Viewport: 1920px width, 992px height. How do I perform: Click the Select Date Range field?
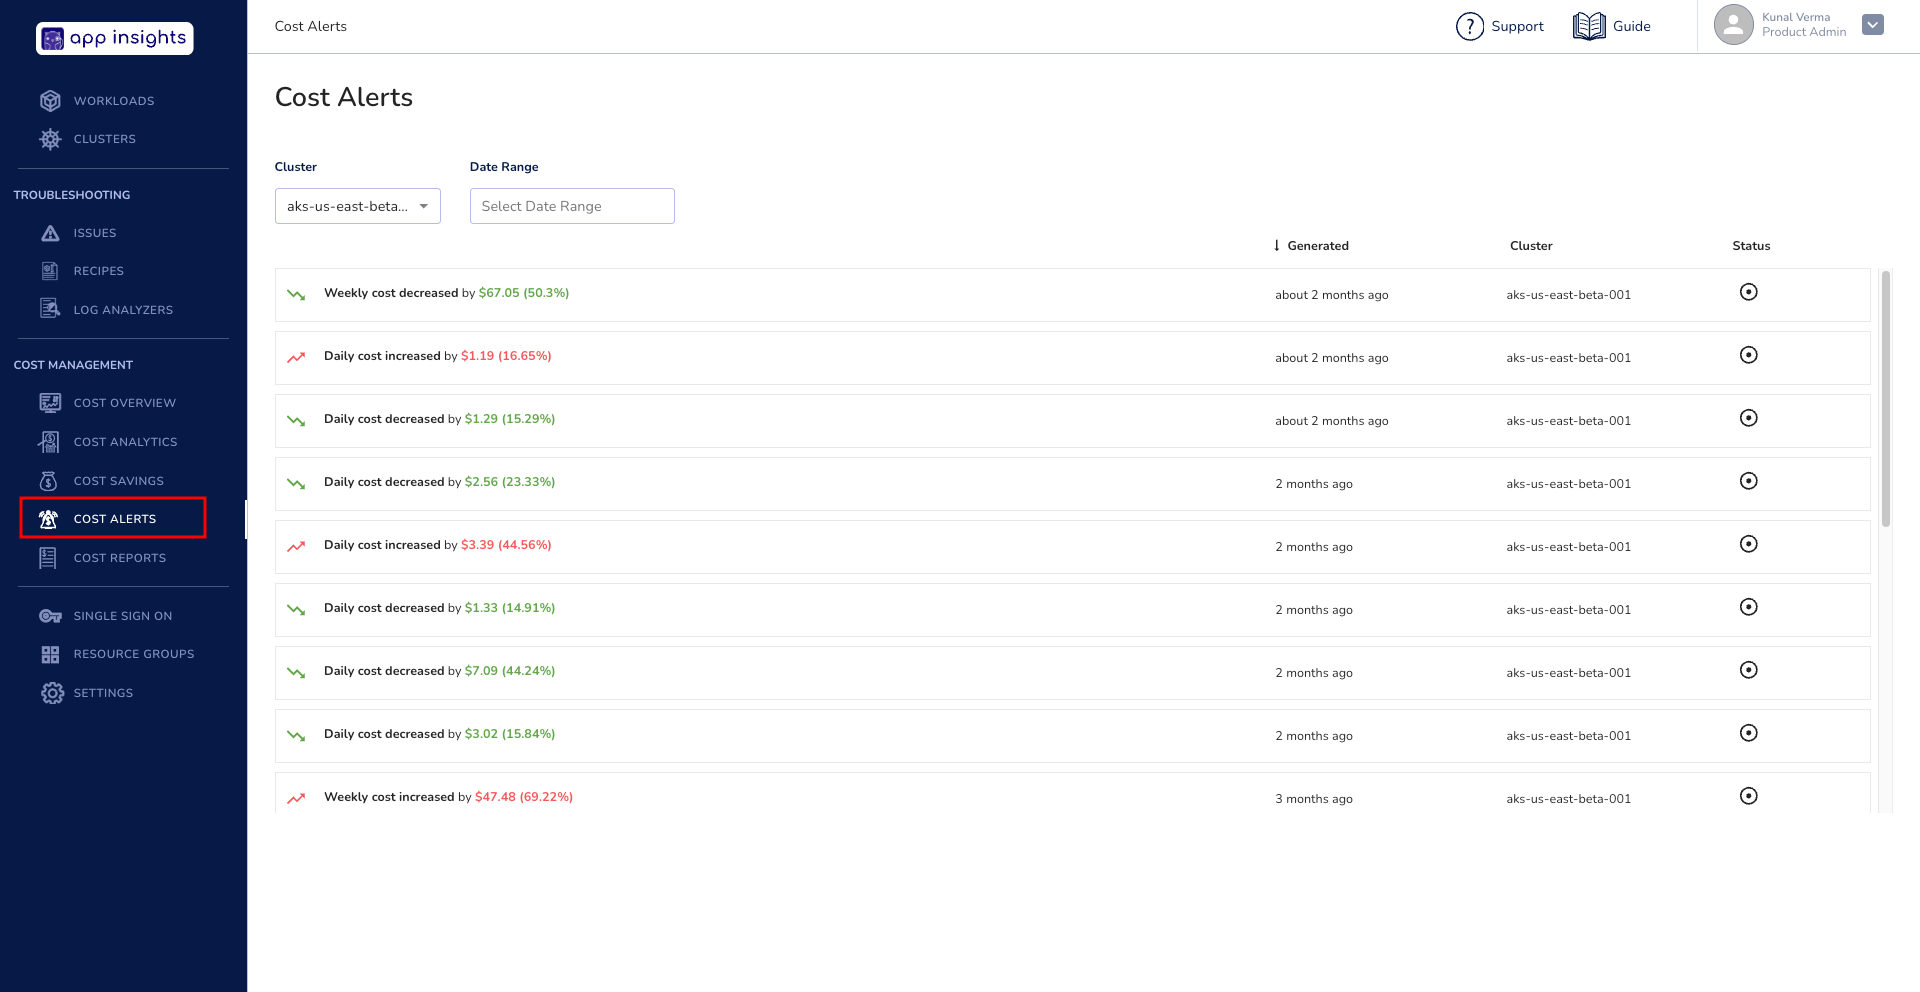click(572, 206)
